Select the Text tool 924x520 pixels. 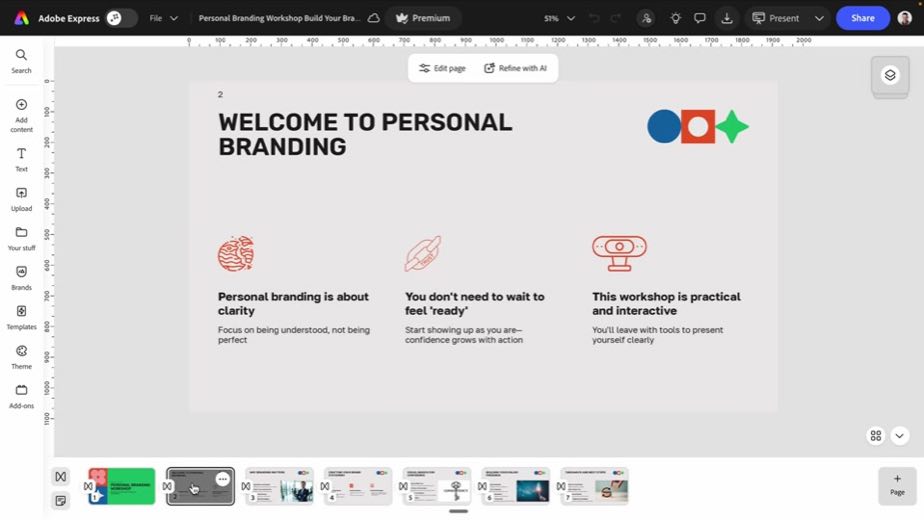point(21,160)
